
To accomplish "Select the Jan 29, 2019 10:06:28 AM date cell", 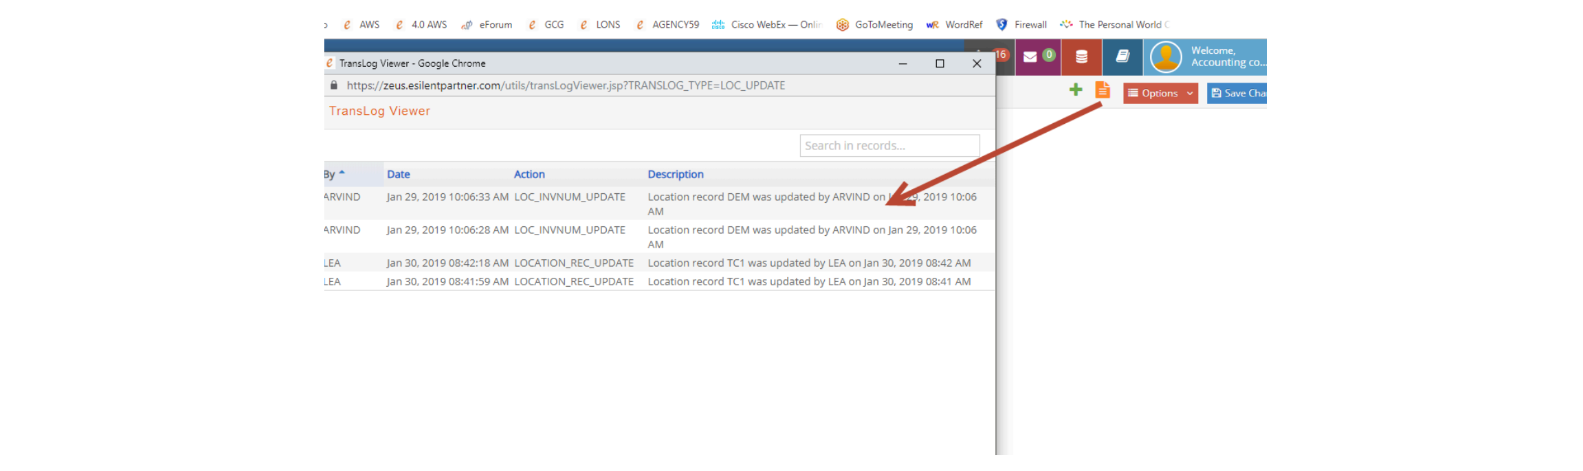I will pos(447,230).
